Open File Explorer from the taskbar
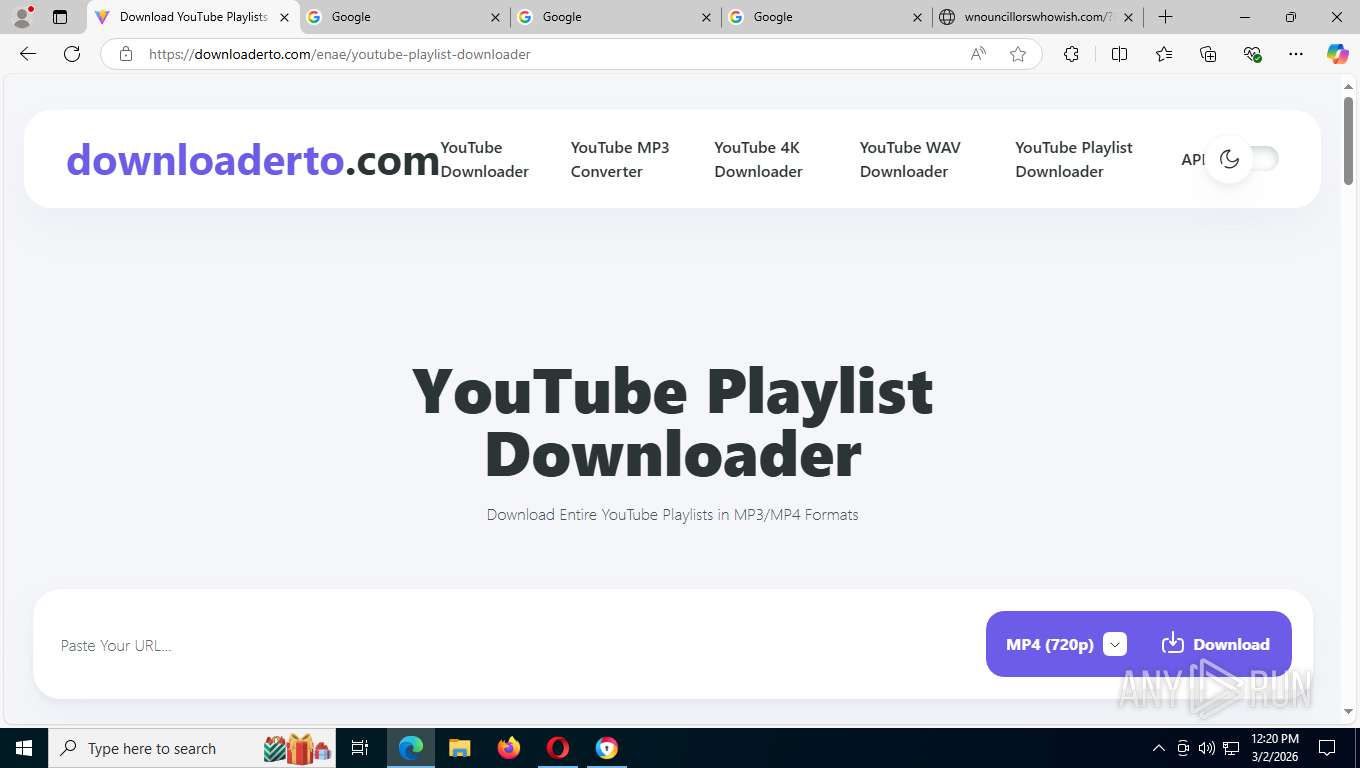Screen dimensions: 1360x768 (460, 748)
